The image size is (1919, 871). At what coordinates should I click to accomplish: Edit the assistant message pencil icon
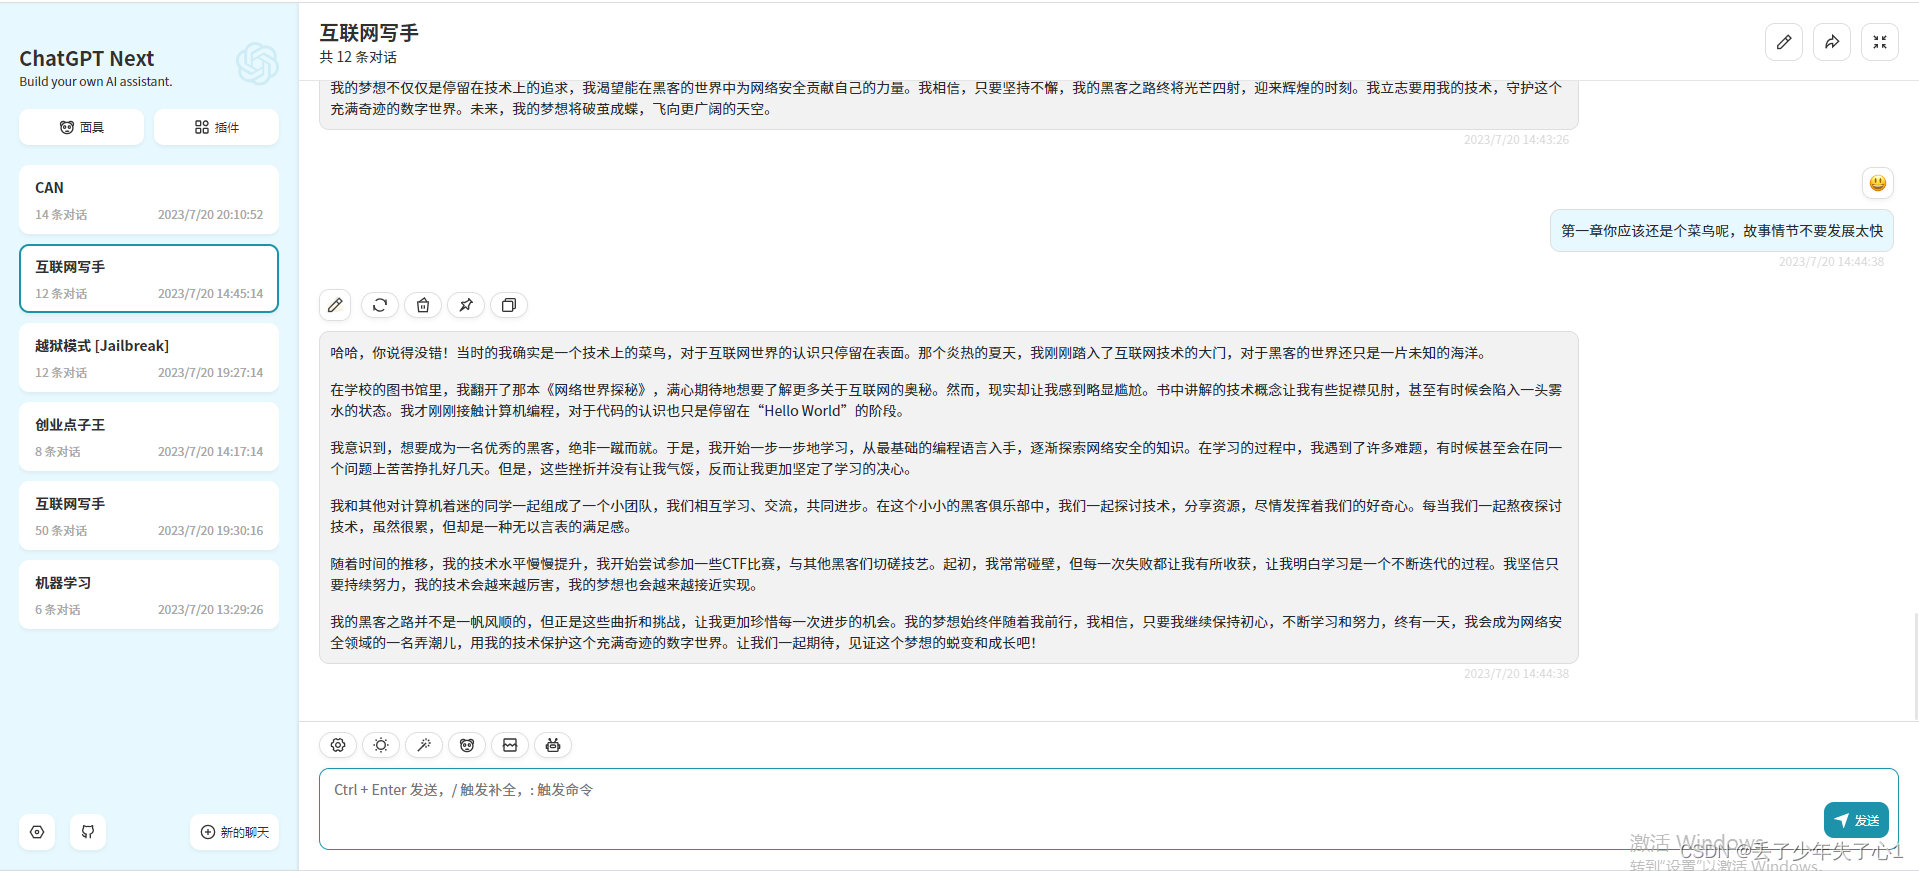coord(336,305)
